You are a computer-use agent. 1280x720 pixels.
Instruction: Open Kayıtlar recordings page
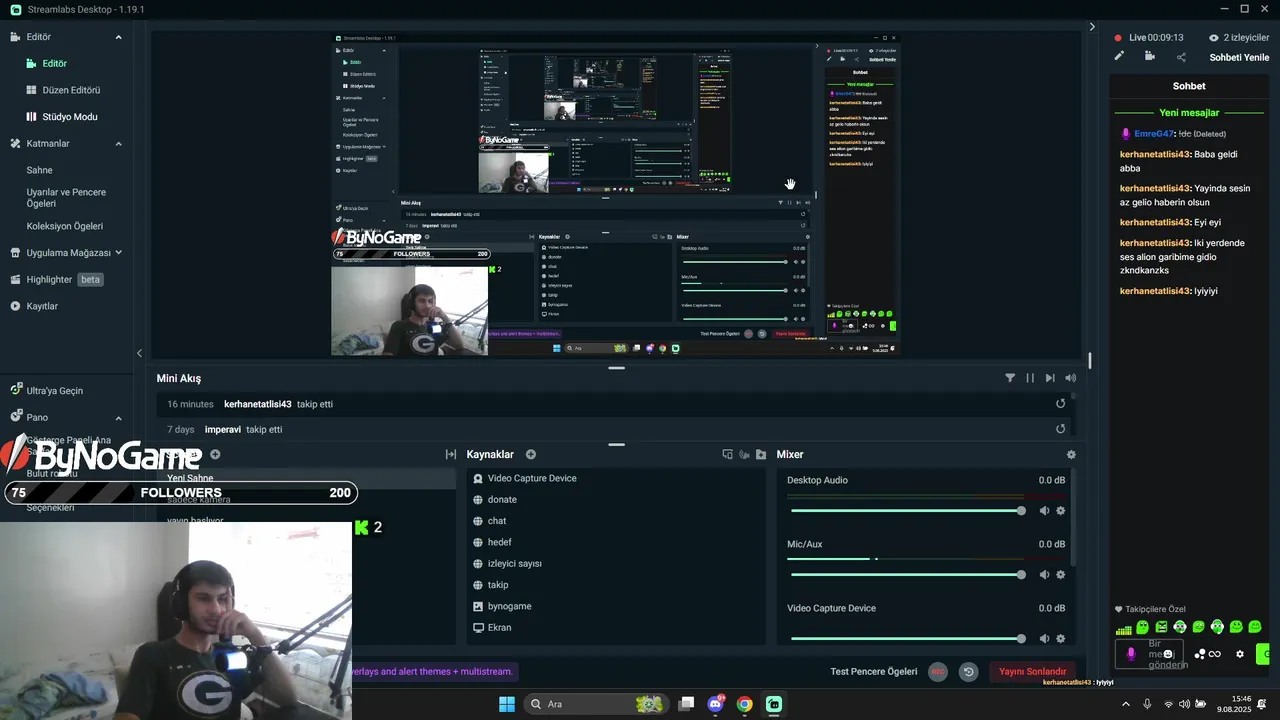pyautogui.click(x=42, y=306)
